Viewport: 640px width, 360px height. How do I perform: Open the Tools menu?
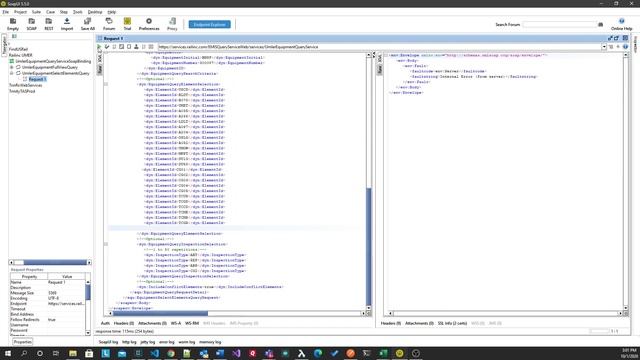click(x=78, y=12)
